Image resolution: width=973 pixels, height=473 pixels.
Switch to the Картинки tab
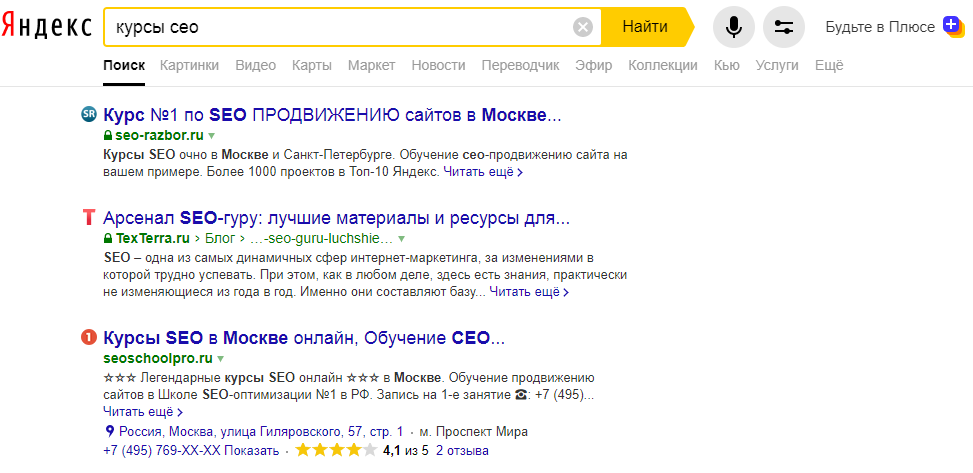pos(189,65)
